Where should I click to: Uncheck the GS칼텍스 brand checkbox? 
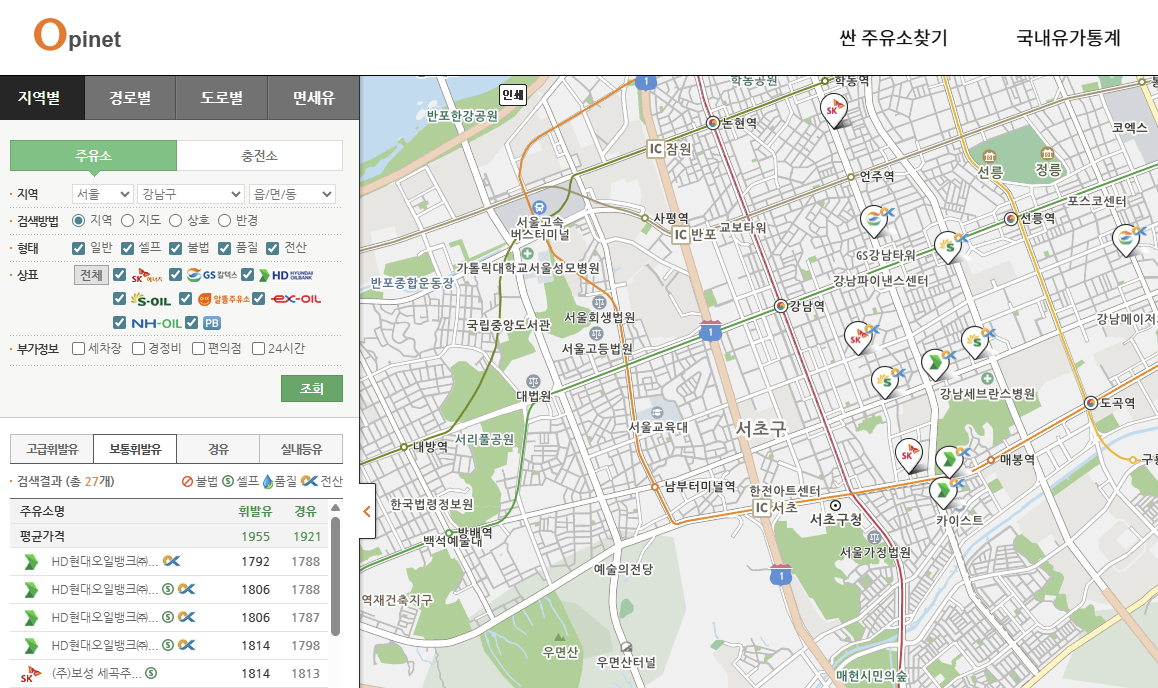175,275
